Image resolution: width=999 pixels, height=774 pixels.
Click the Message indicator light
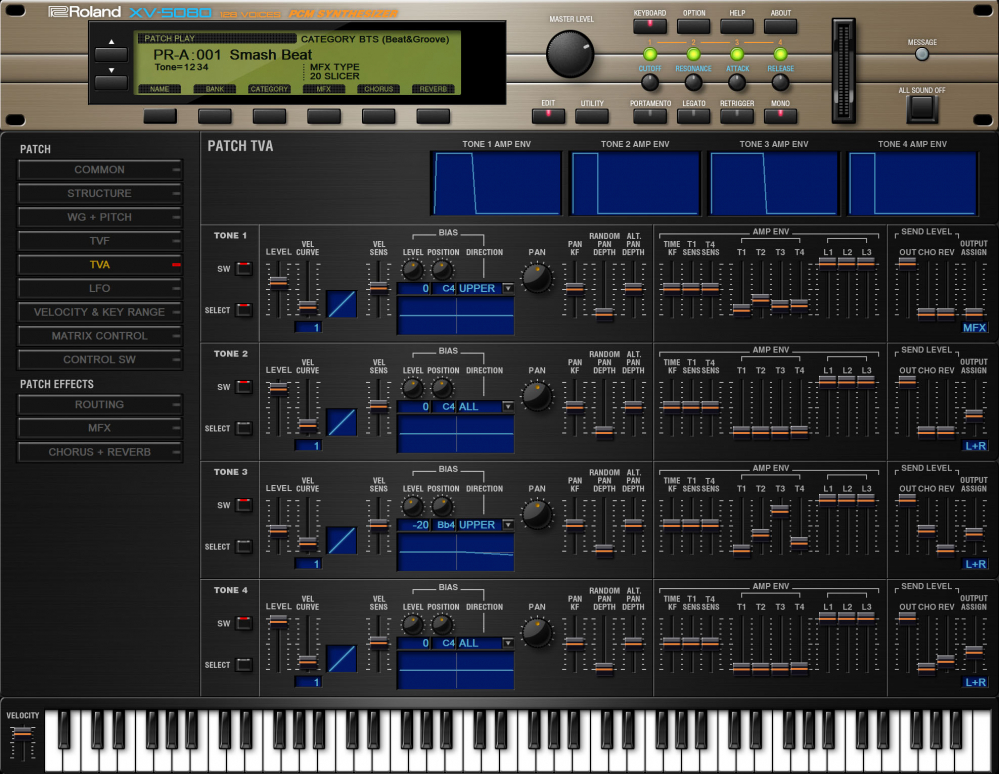(922, 55)
